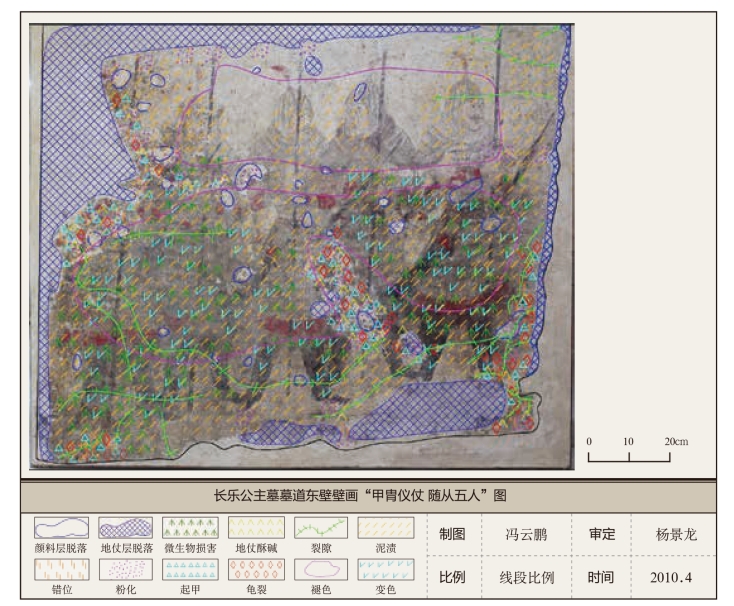The height and width of the screenshot is (606, 734).
Task: Select the legend label text 泥渍
Action: [386, 548]
